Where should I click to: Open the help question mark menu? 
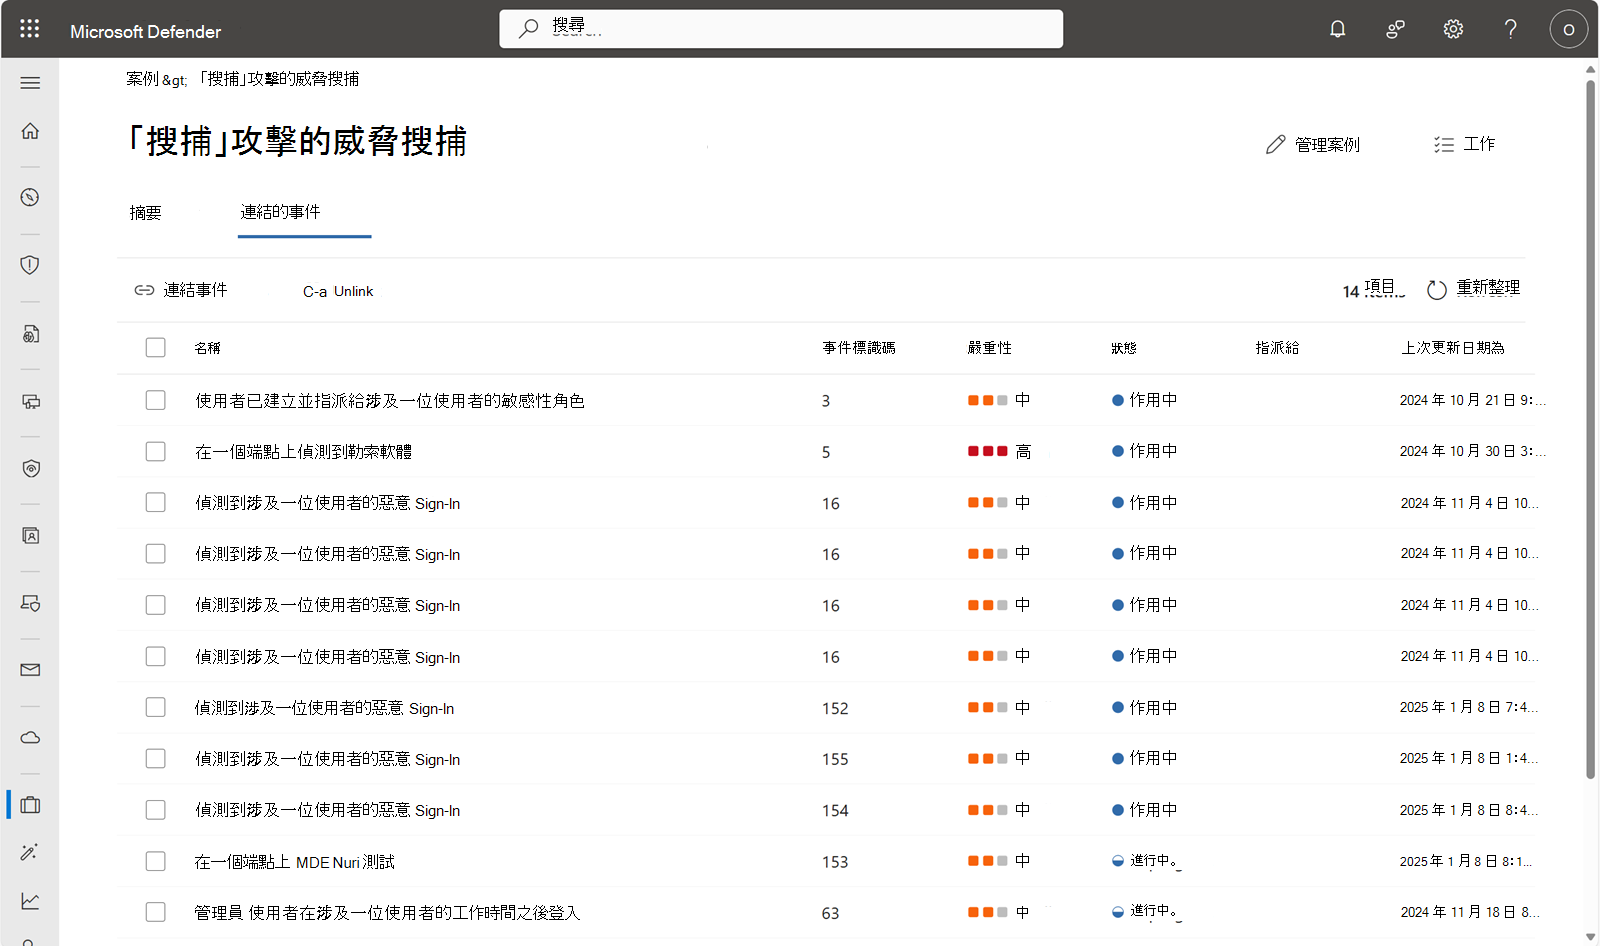coord(1510,29)
